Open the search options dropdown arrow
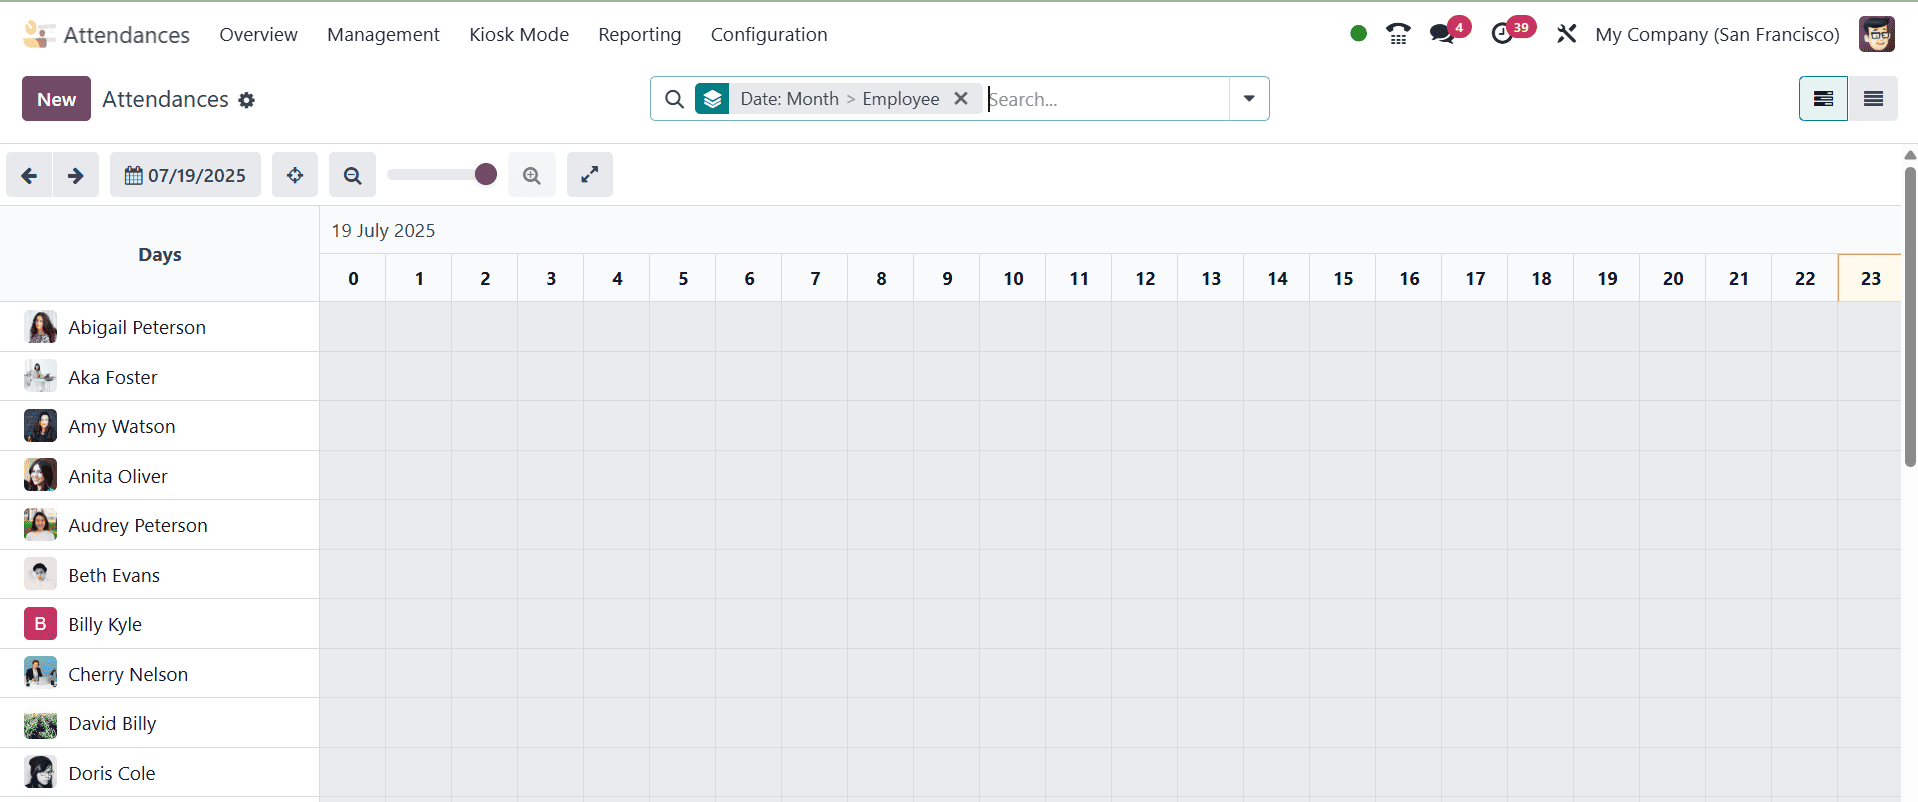Image resolution: width=1918 pixels, height=802 pixels. (1249, 99)
